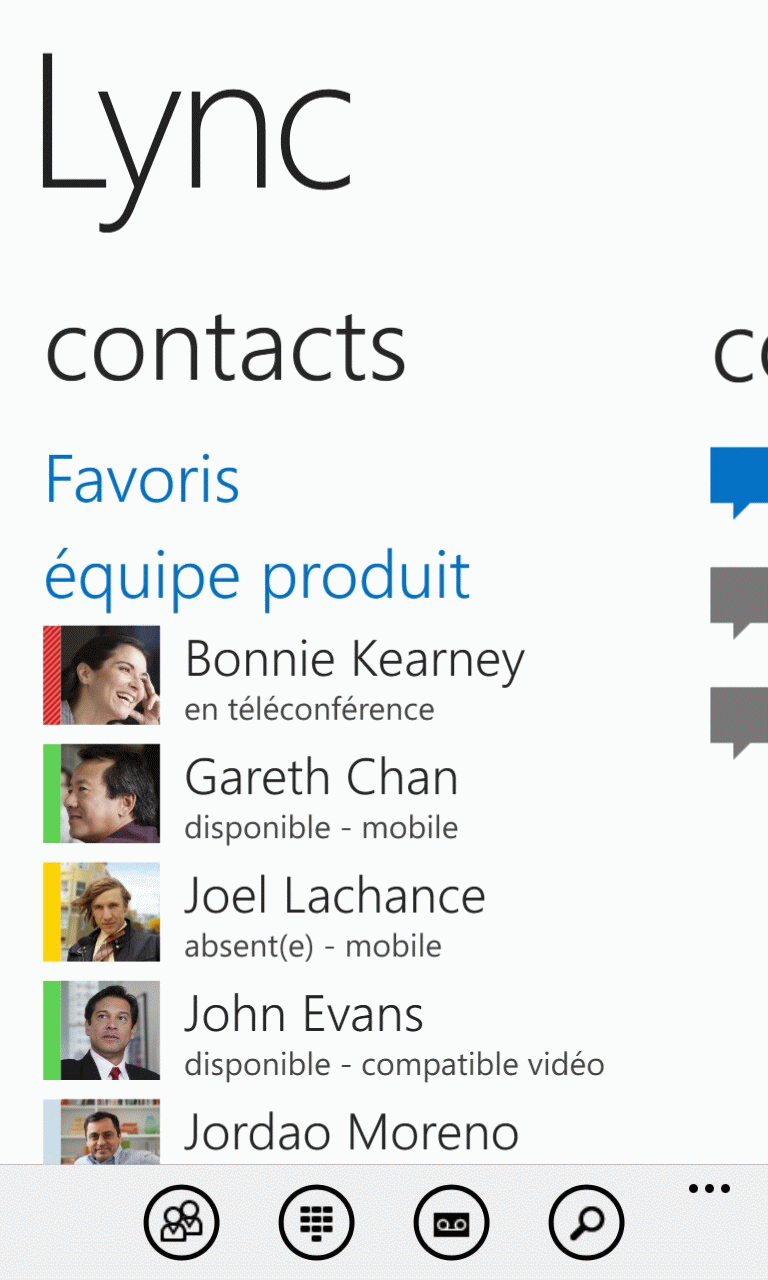Screen dimensions: 768x1280
Task: Open the blue unread conversation bubble
Action: (x=739, y=483)
